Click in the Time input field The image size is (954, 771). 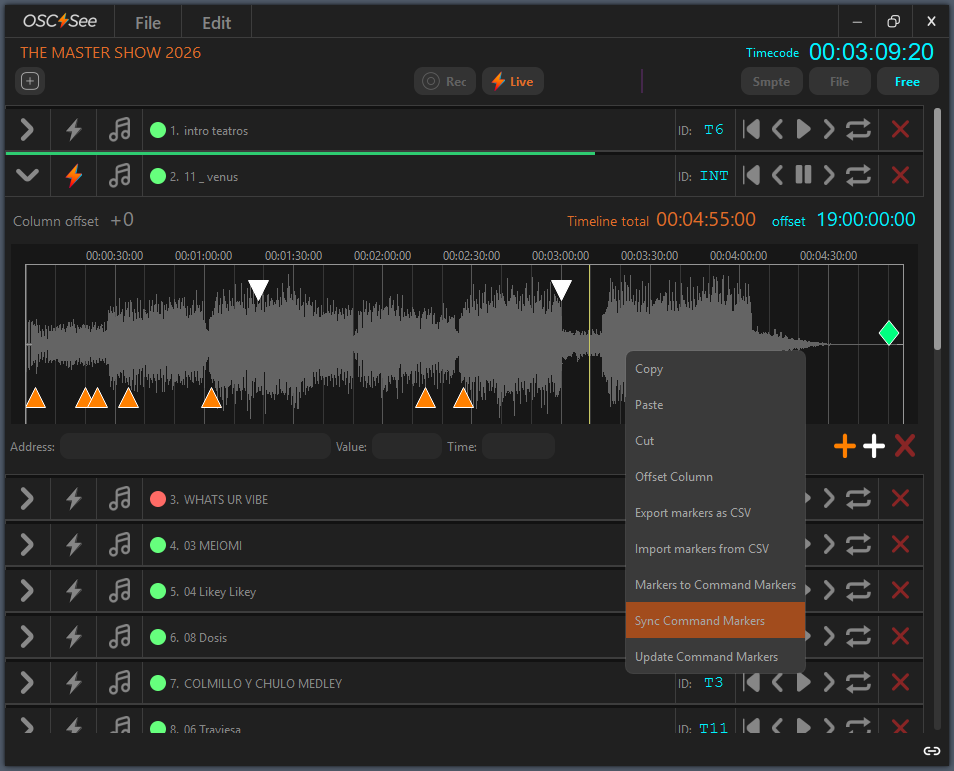[518, 446]
